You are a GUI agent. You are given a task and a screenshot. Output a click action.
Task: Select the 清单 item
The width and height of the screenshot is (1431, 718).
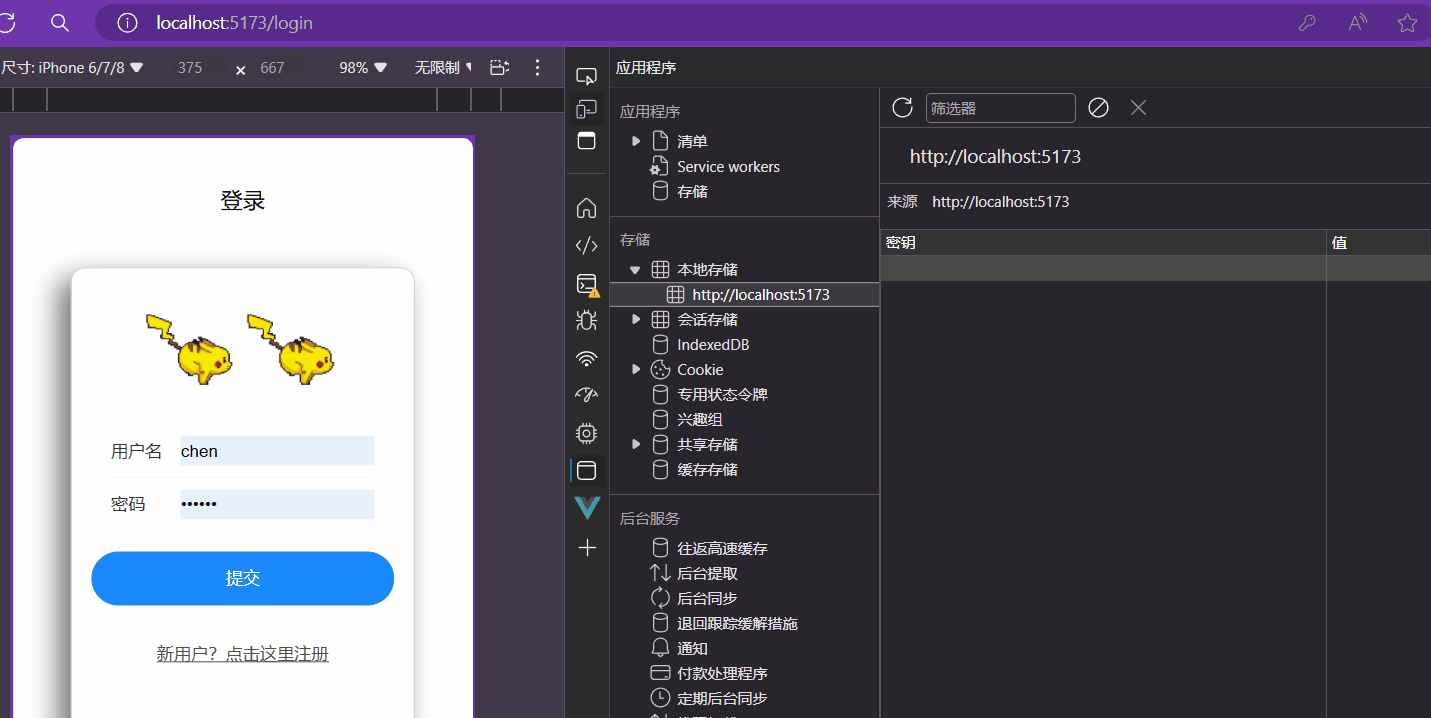click(692, 142)
